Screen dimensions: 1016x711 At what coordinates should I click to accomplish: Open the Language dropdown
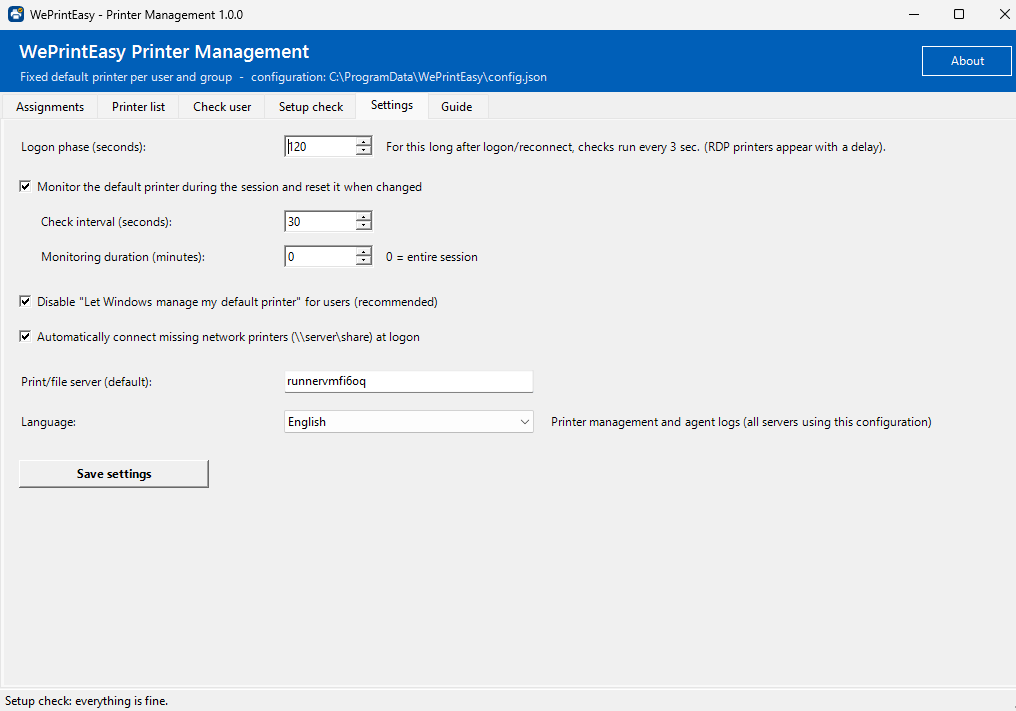(409, 422)
